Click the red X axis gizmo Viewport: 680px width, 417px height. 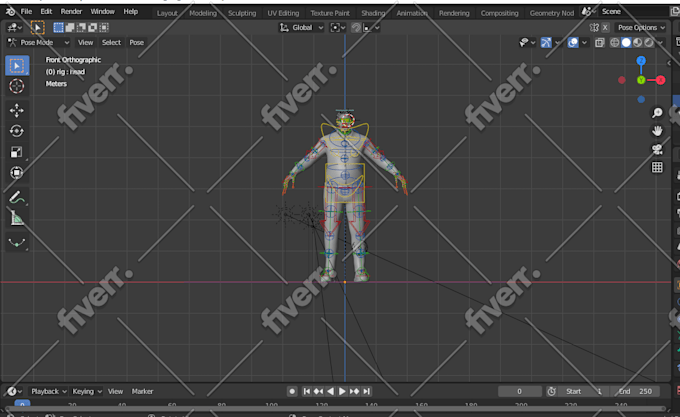[x=660, y=80]
